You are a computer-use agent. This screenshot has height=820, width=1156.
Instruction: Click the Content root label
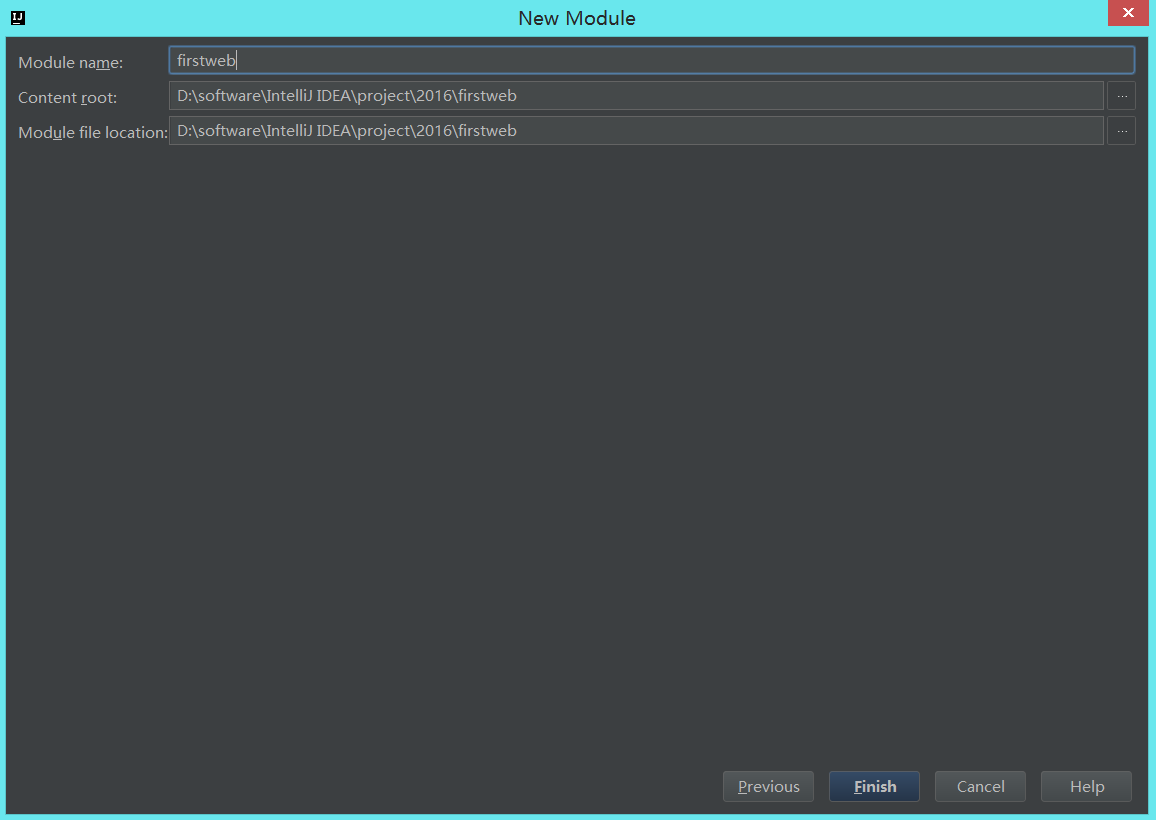click(68, 97)
